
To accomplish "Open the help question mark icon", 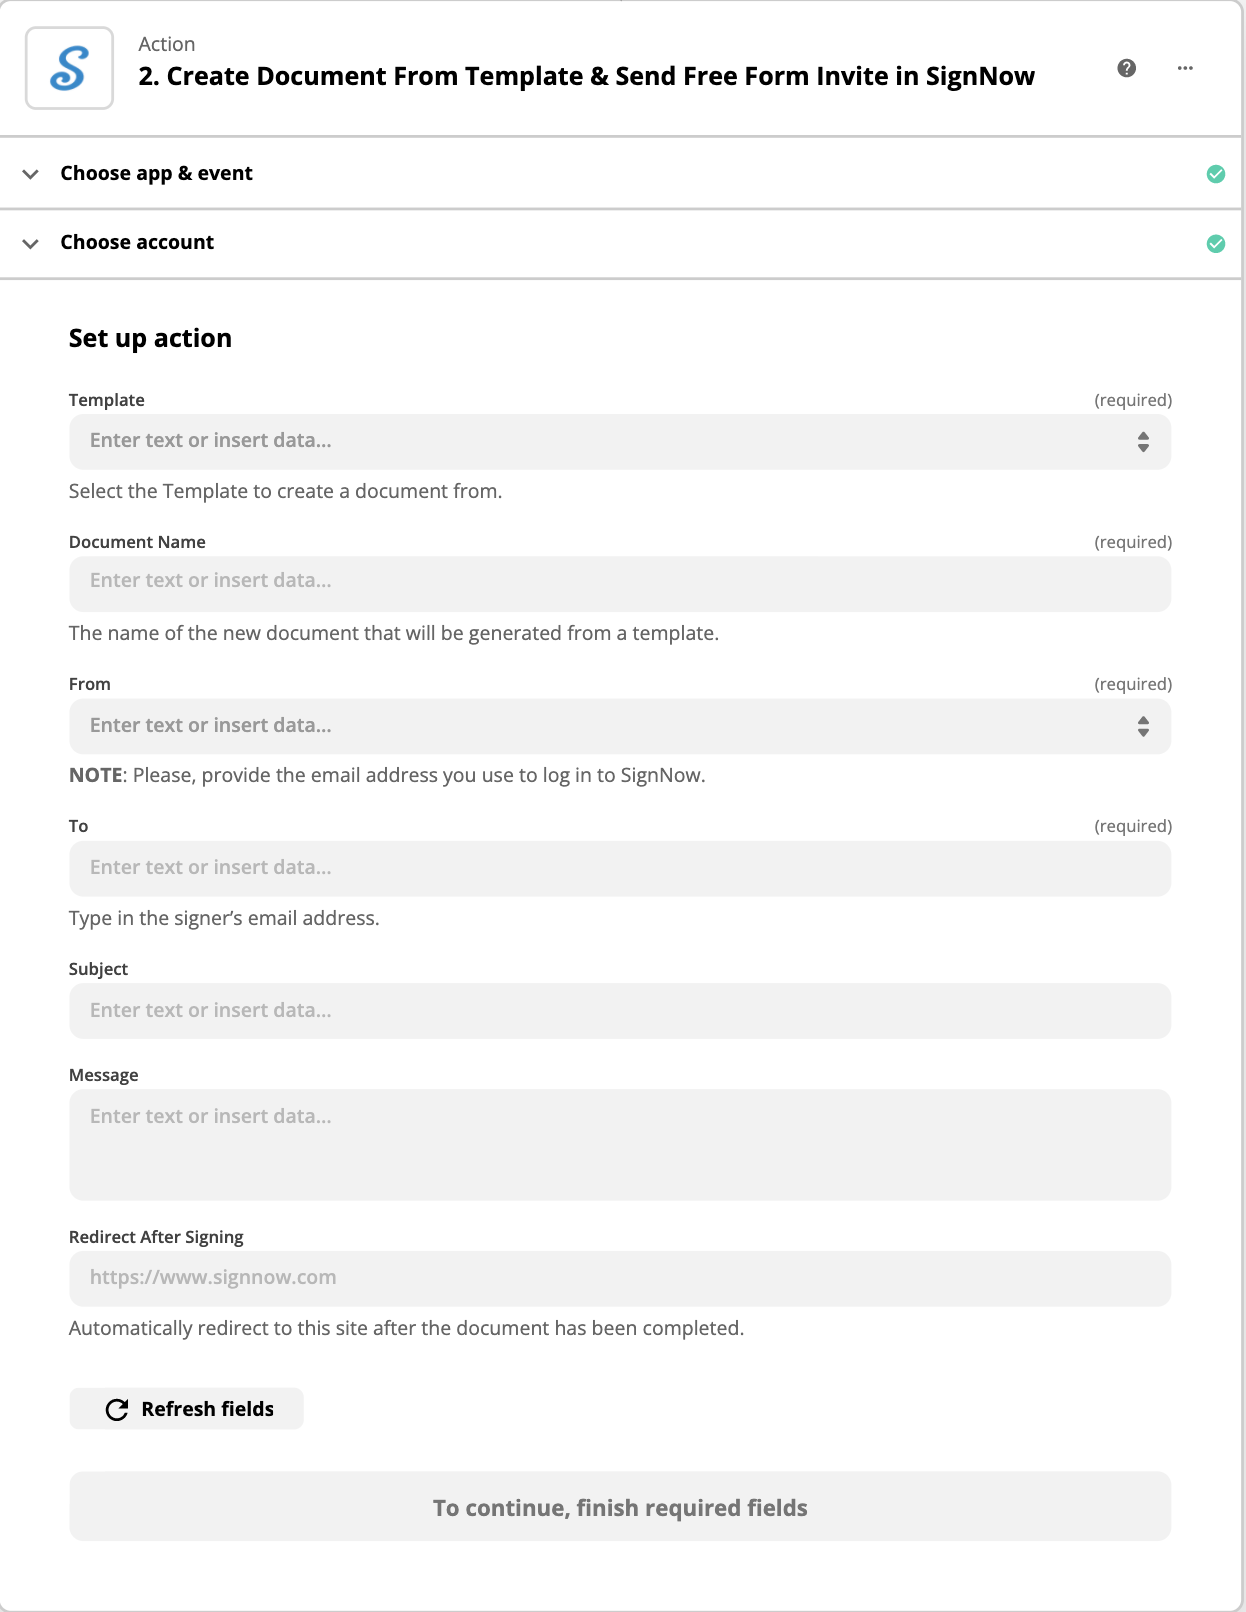I will pos(1126,68).
